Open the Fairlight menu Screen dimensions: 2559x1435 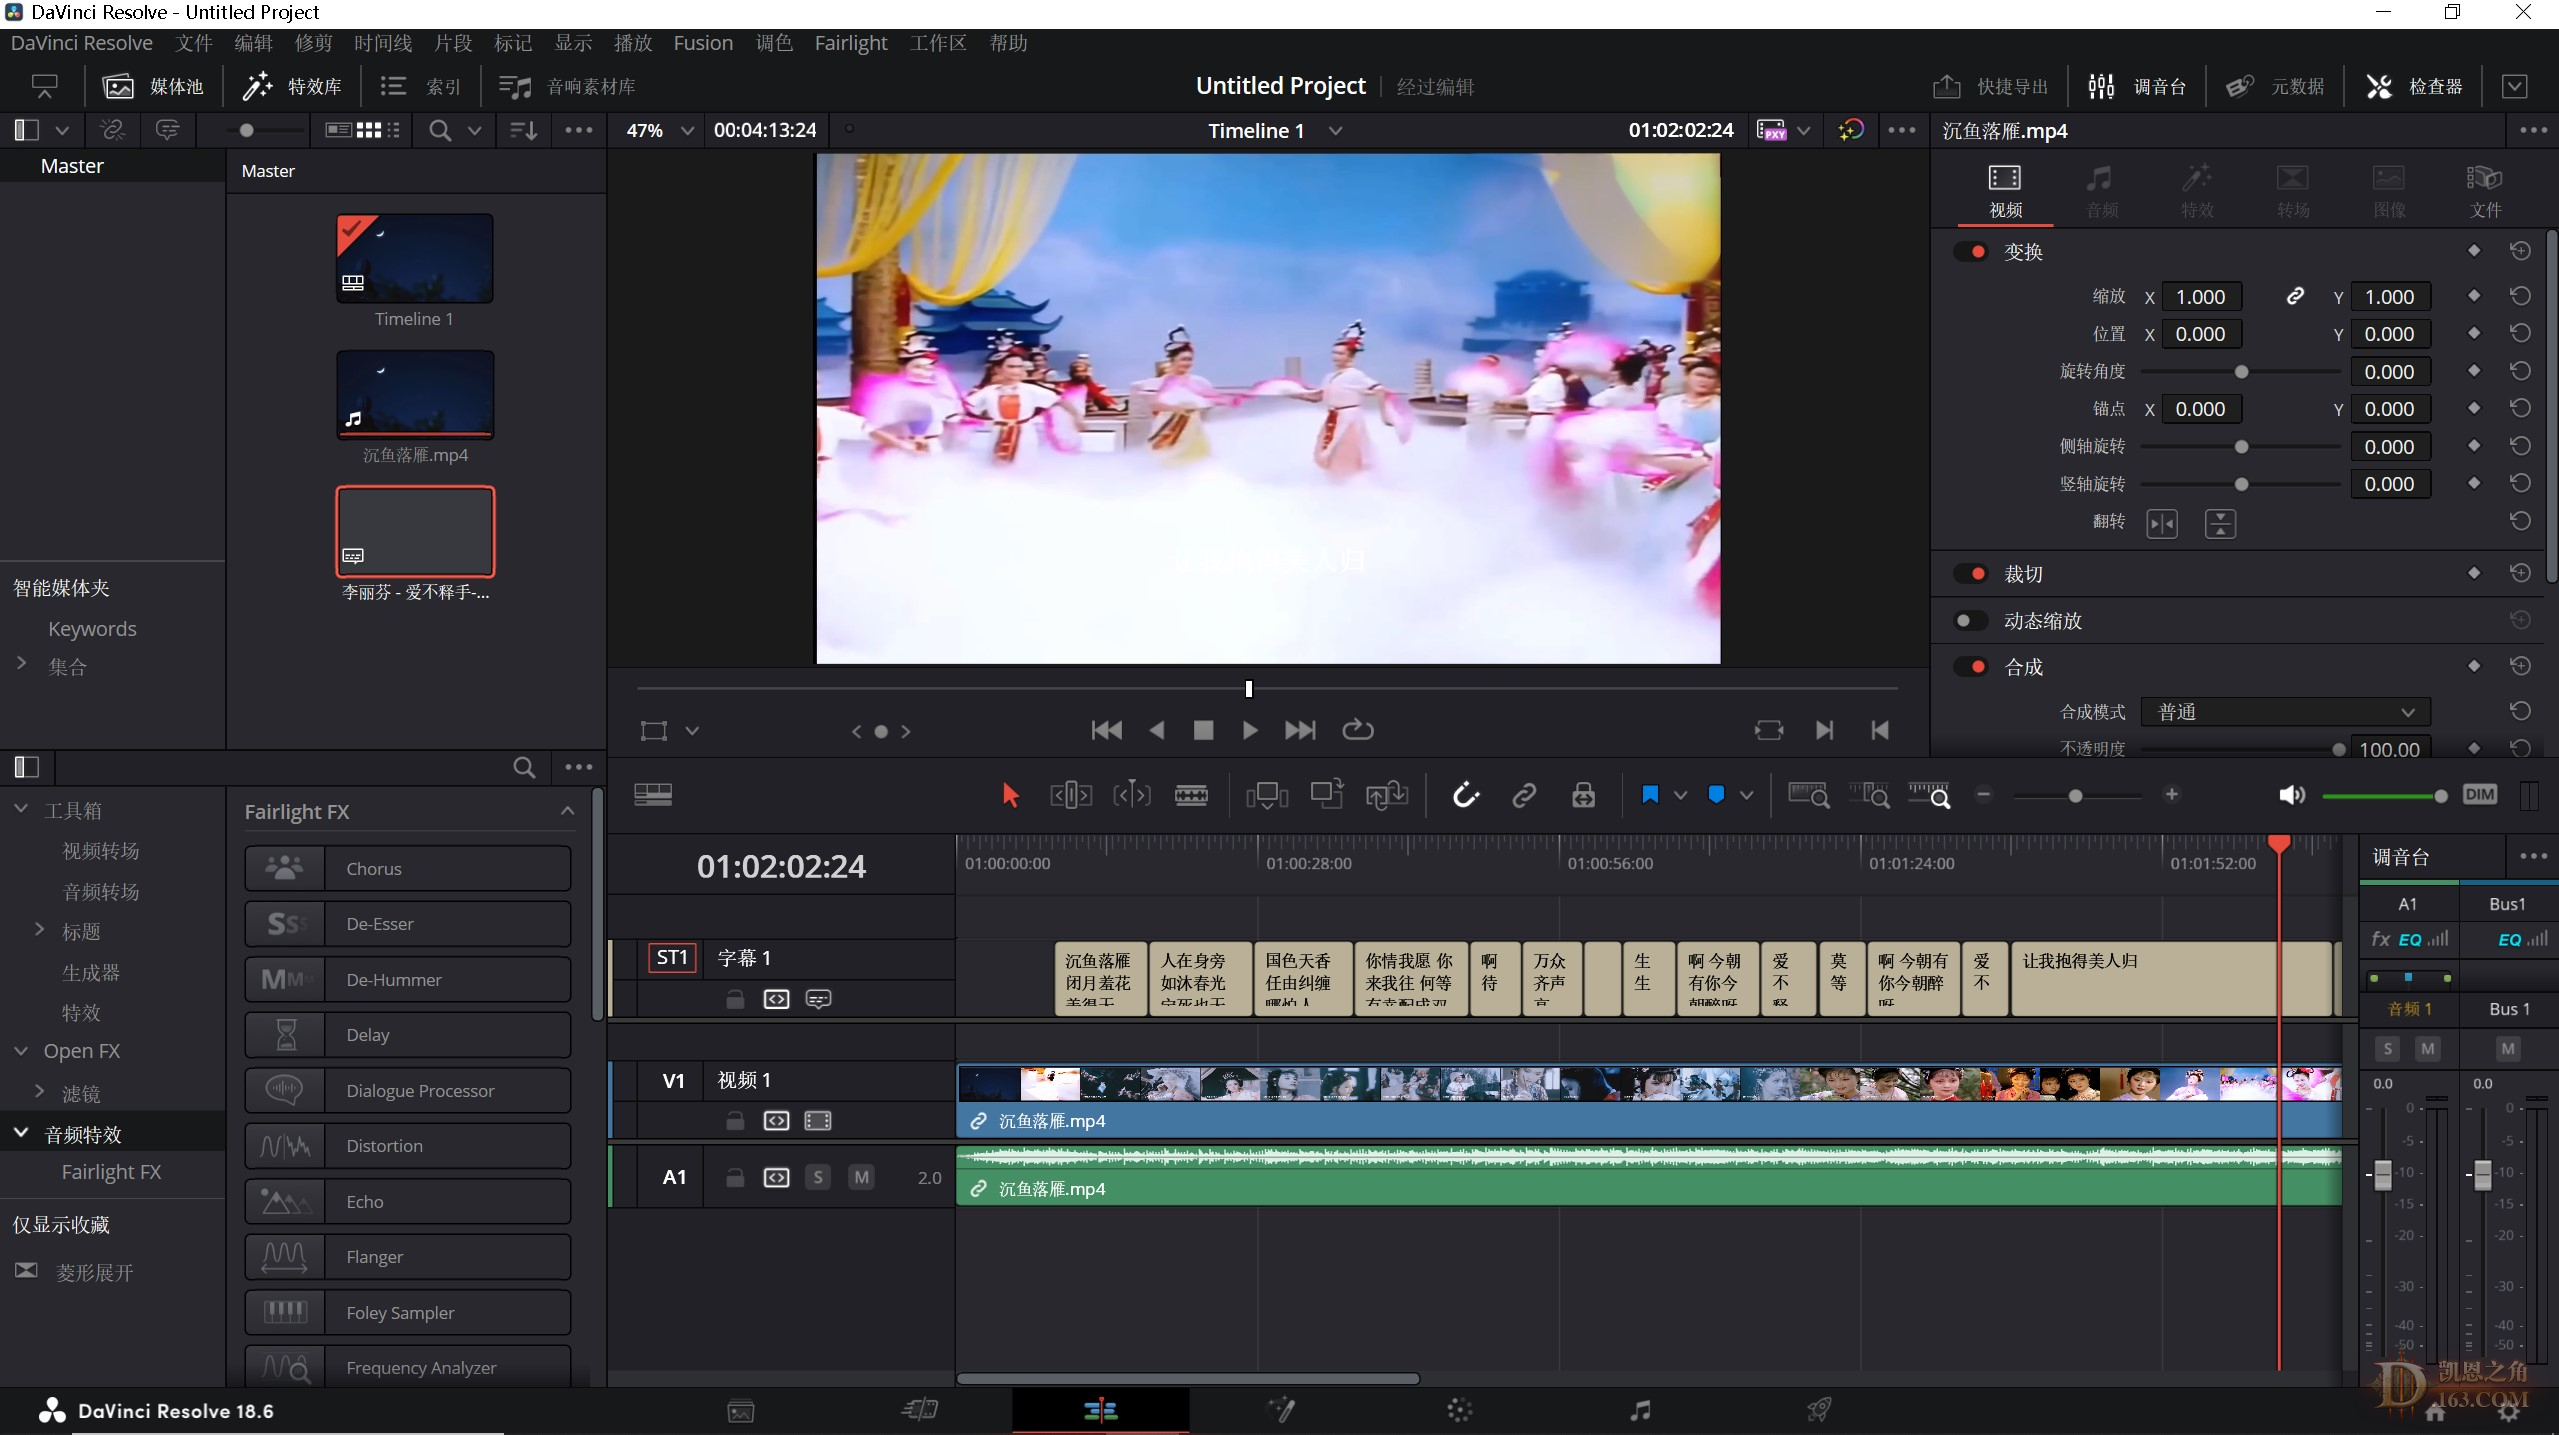click(x=851, y=43)
